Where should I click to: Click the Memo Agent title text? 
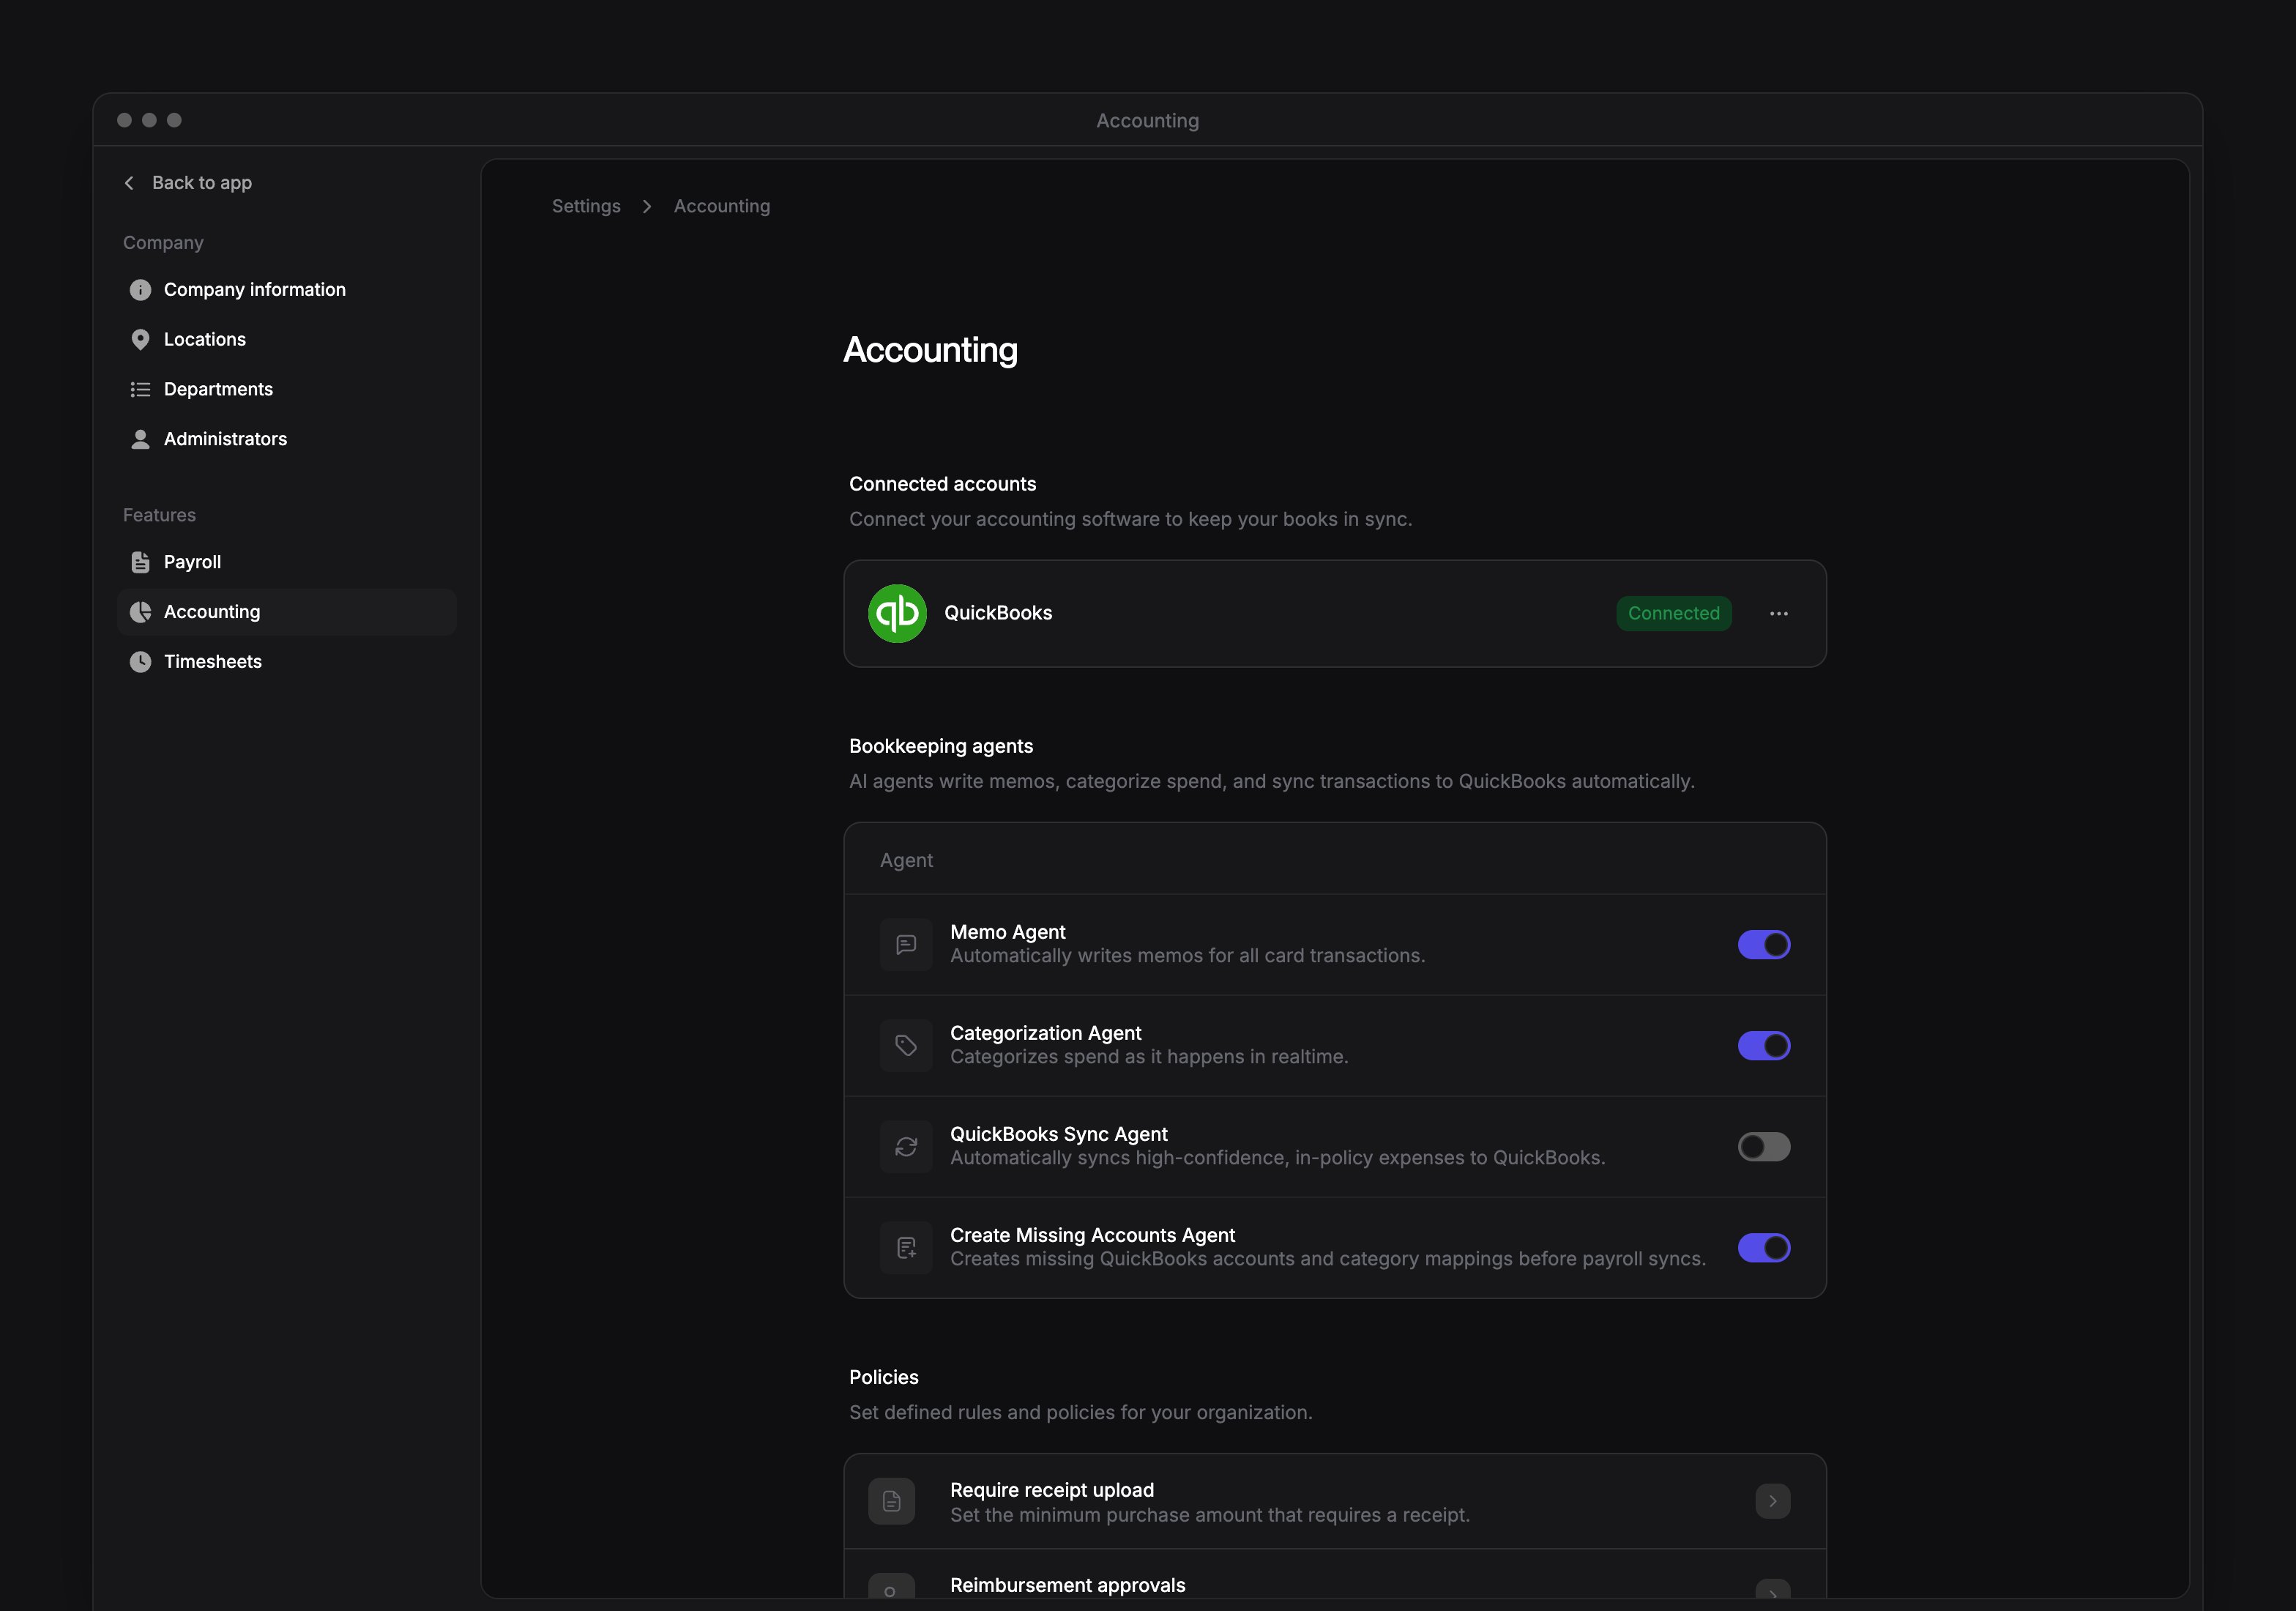click(x=1007, y=932)
